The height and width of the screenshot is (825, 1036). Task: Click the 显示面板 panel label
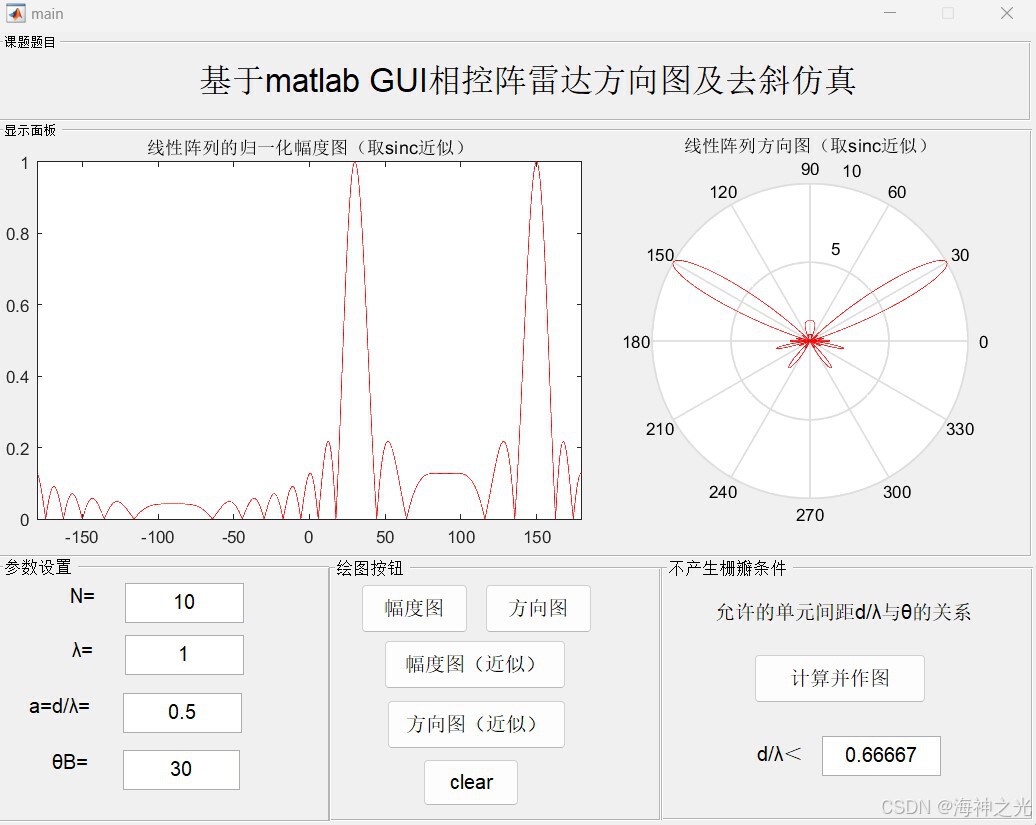30,130
